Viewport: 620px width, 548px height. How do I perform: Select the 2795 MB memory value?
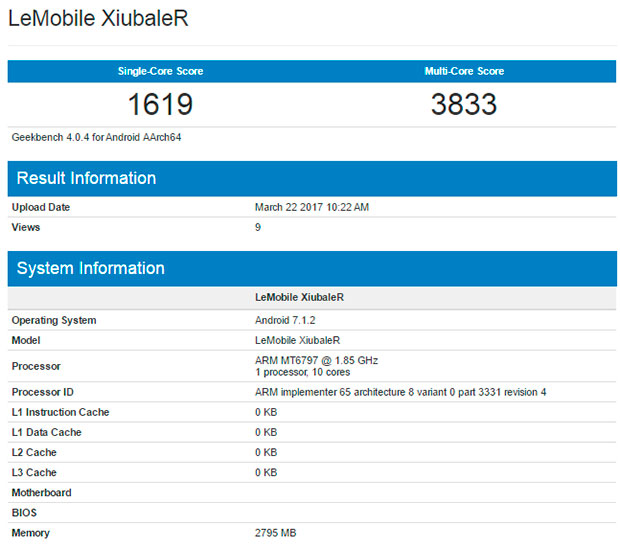coord(276,533)
